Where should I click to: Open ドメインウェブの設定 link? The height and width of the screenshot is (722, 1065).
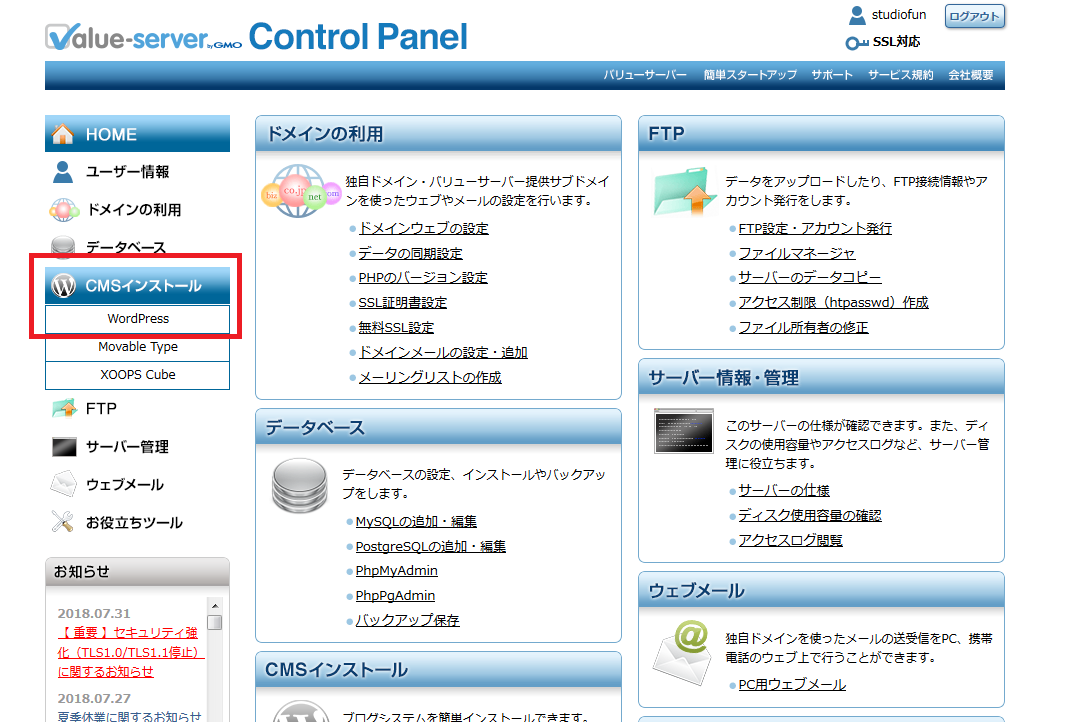pos(423,228)
